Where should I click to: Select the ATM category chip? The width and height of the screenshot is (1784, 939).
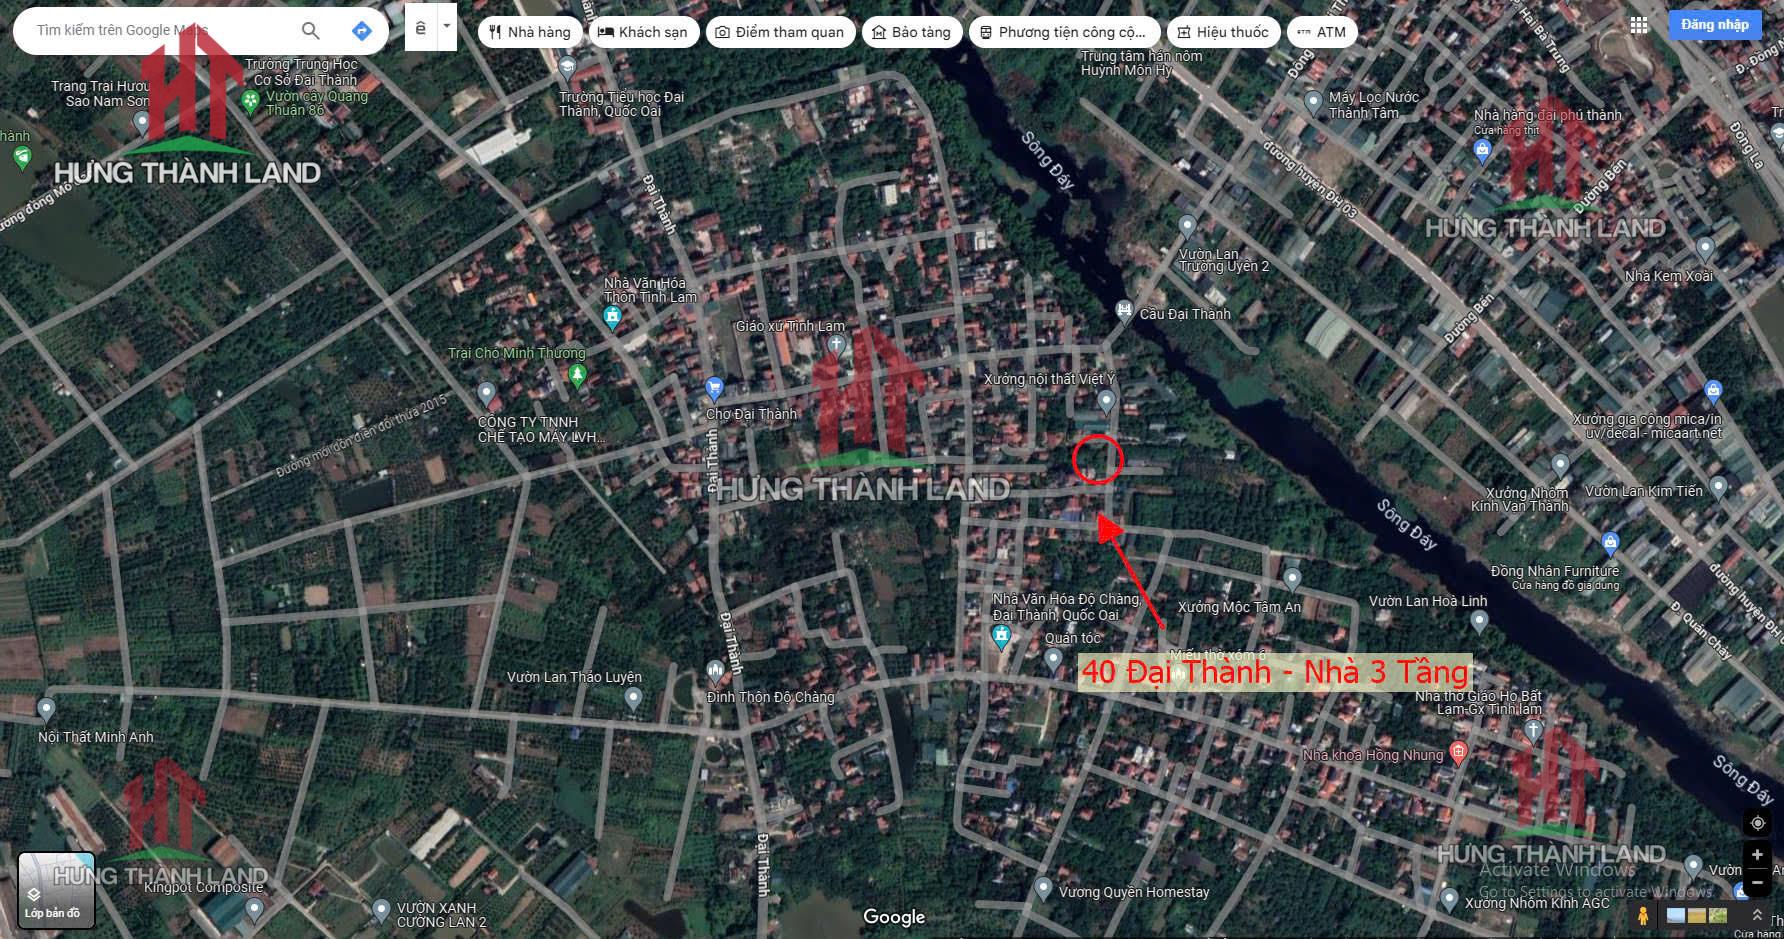pyautogui.click(x=1321, y=32)
